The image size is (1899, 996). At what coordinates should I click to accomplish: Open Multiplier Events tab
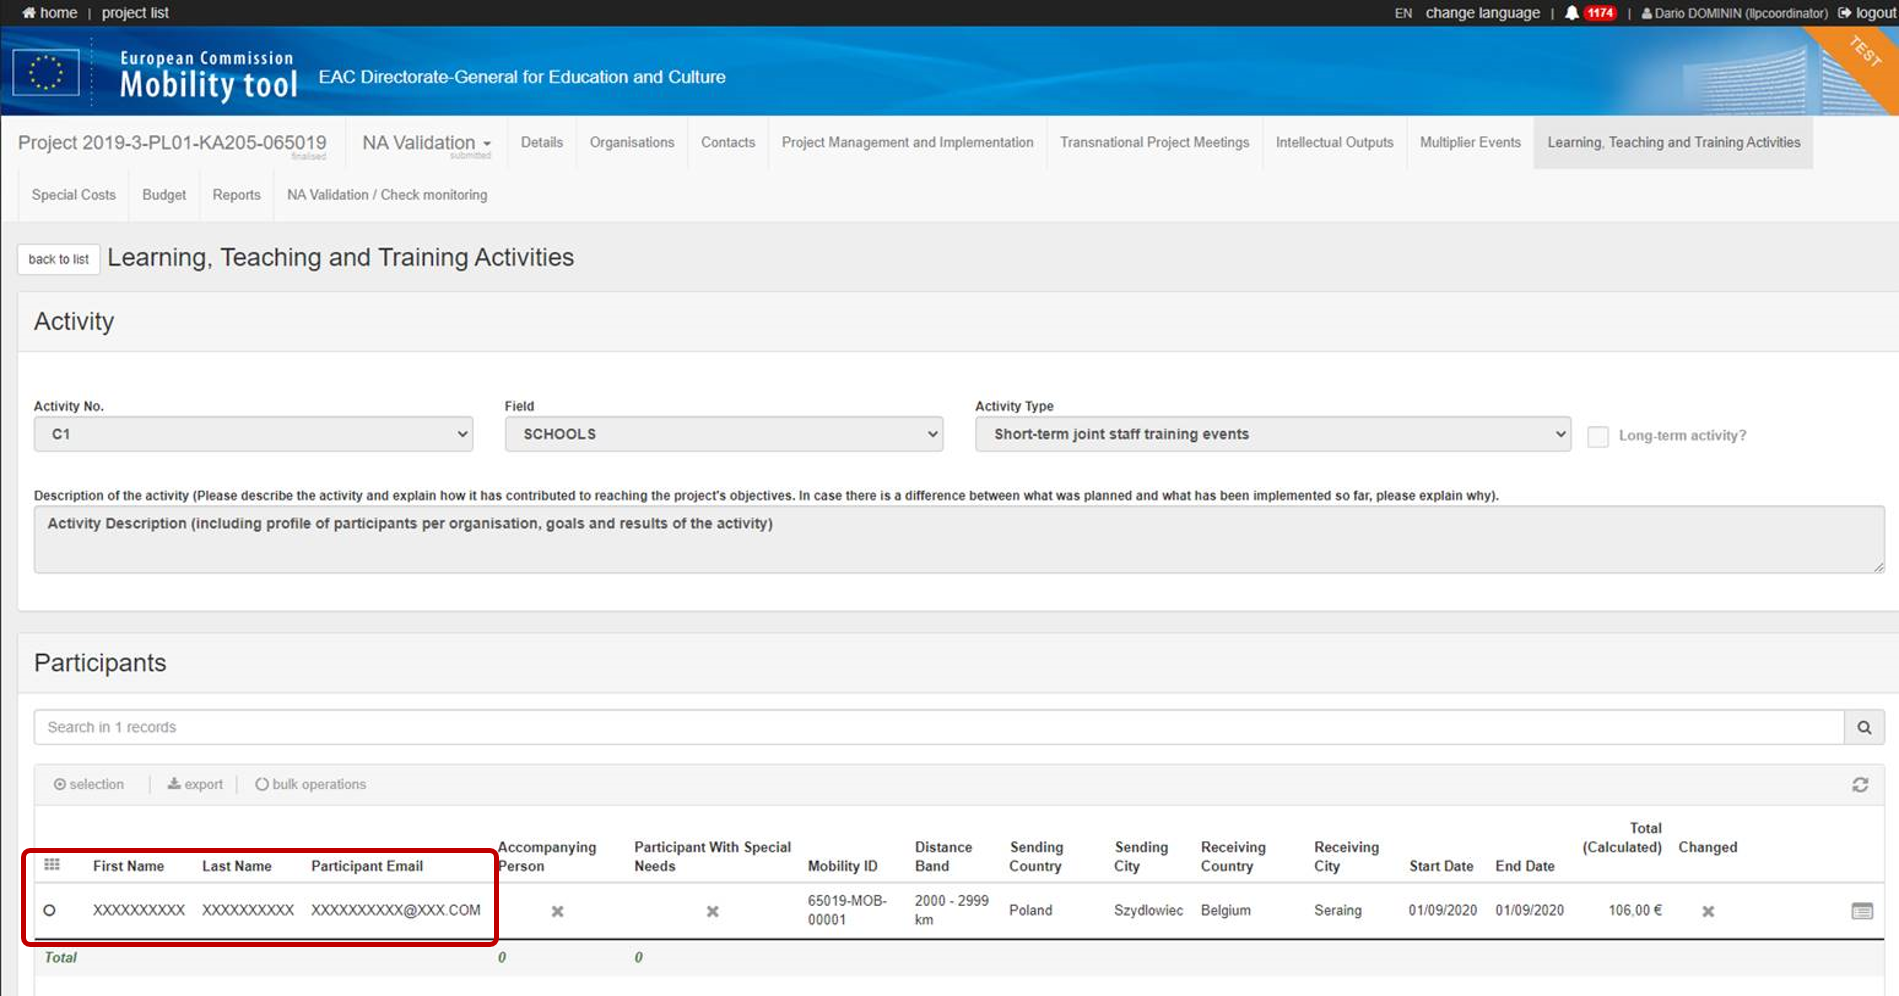click(x=1470, y=143)
